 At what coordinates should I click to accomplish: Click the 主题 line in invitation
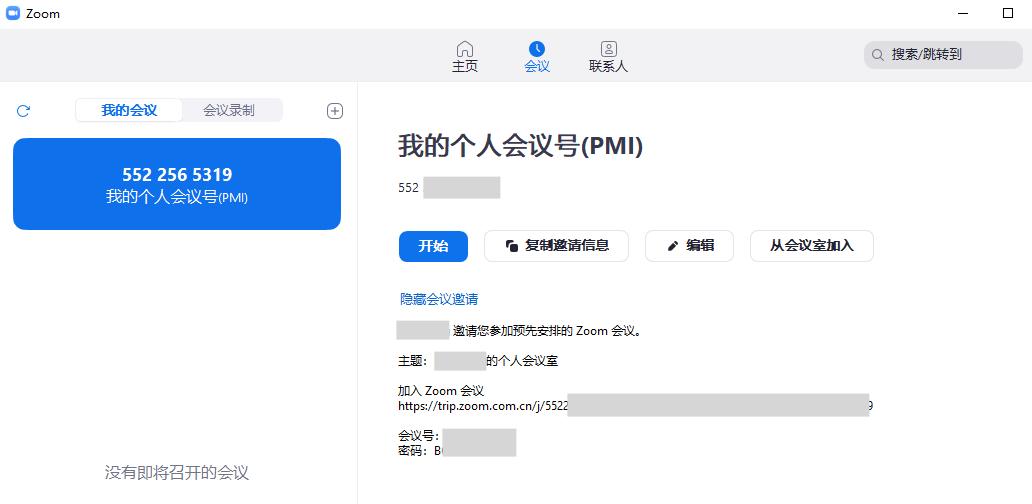coord(478,361)
